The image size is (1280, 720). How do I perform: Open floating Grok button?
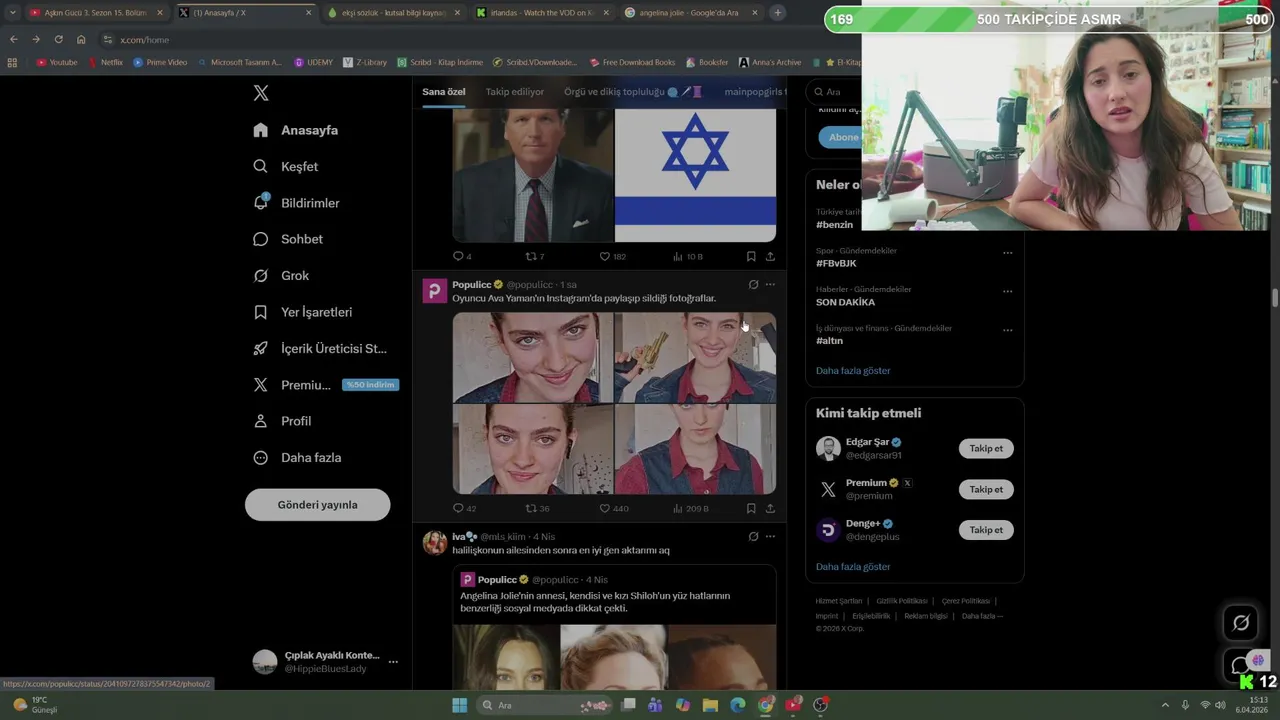coord(1241,623)
